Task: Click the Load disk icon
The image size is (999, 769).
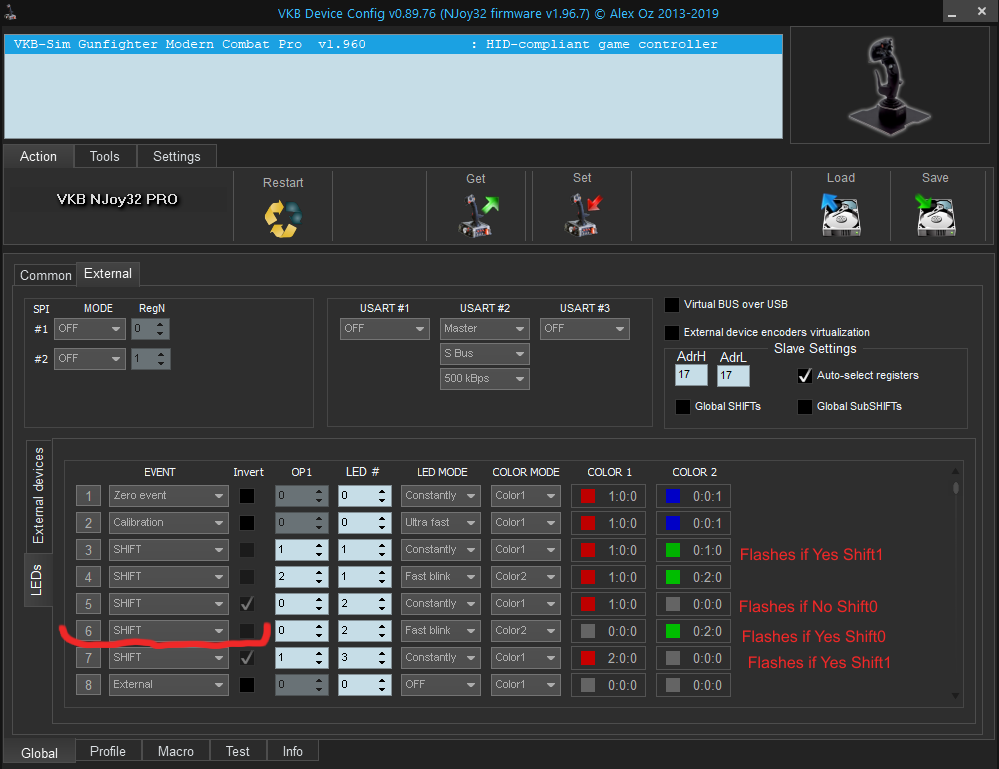Action: 840,215
